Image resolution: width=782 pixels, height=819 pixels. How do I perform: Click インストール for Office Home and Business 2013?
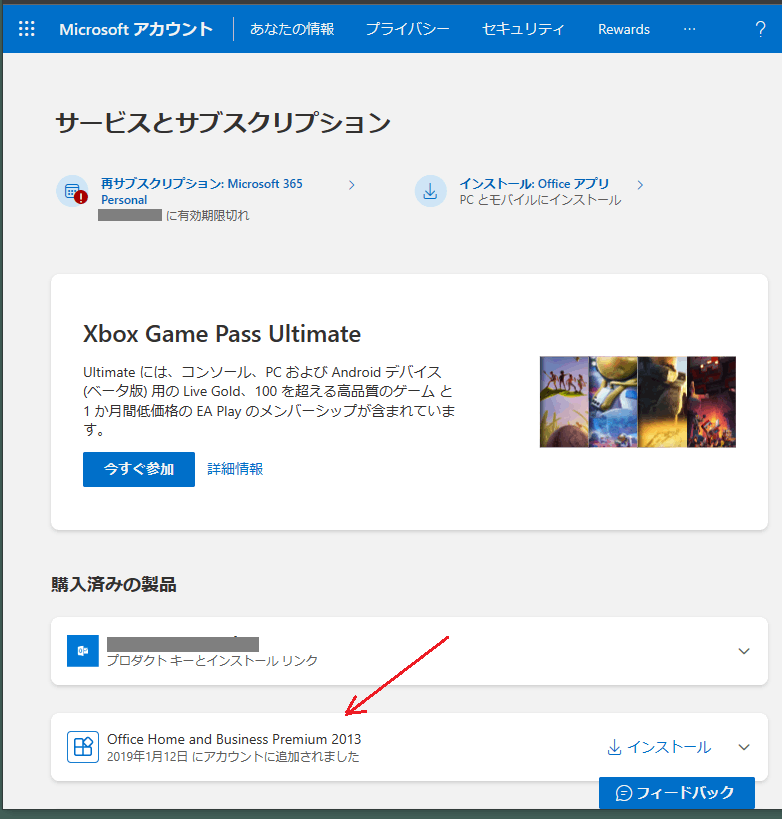[659, 747]
